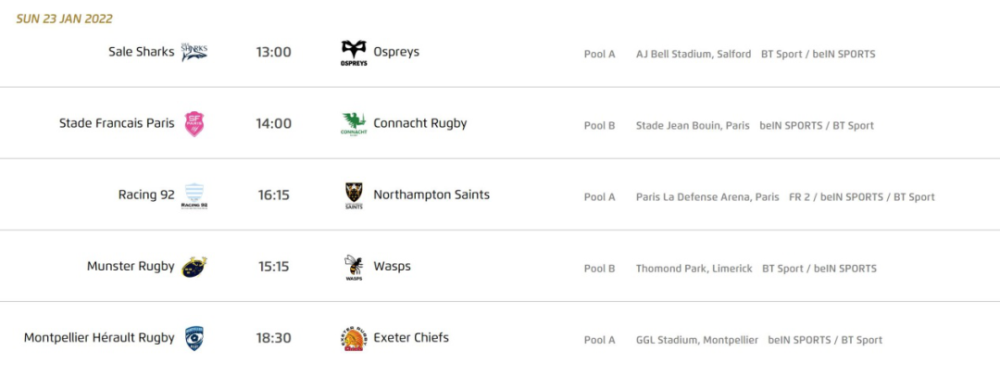
Task: Click the SUN 23 JAN 2022 date header
Action: click(64, 19)
